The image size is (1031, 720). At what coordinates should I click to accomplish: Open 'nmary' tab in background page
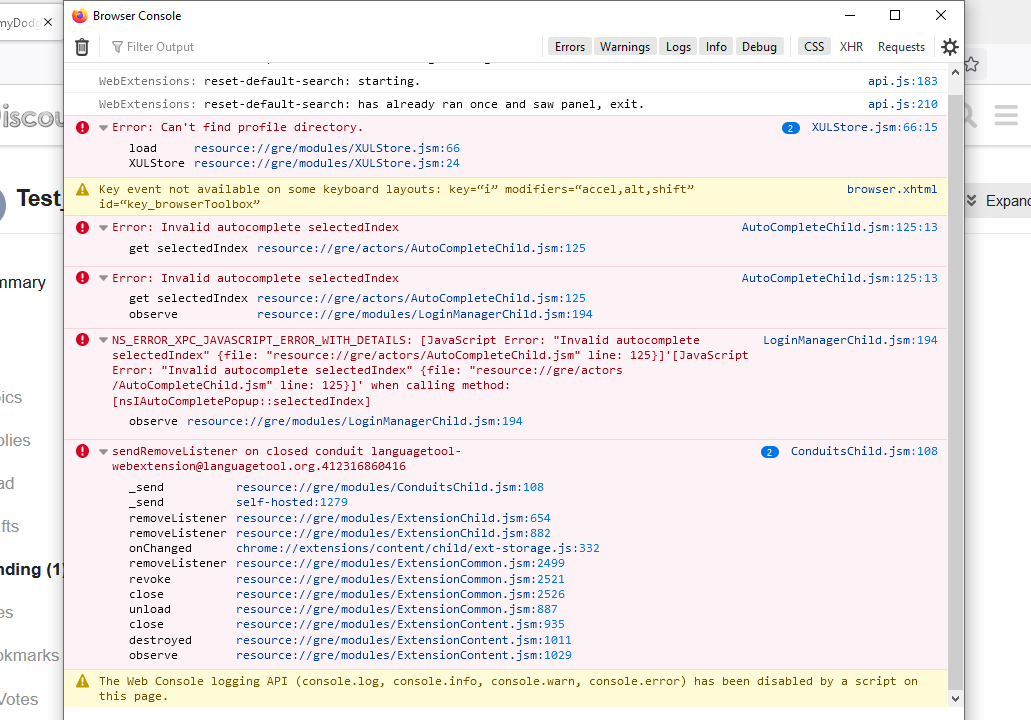point(23,282)
